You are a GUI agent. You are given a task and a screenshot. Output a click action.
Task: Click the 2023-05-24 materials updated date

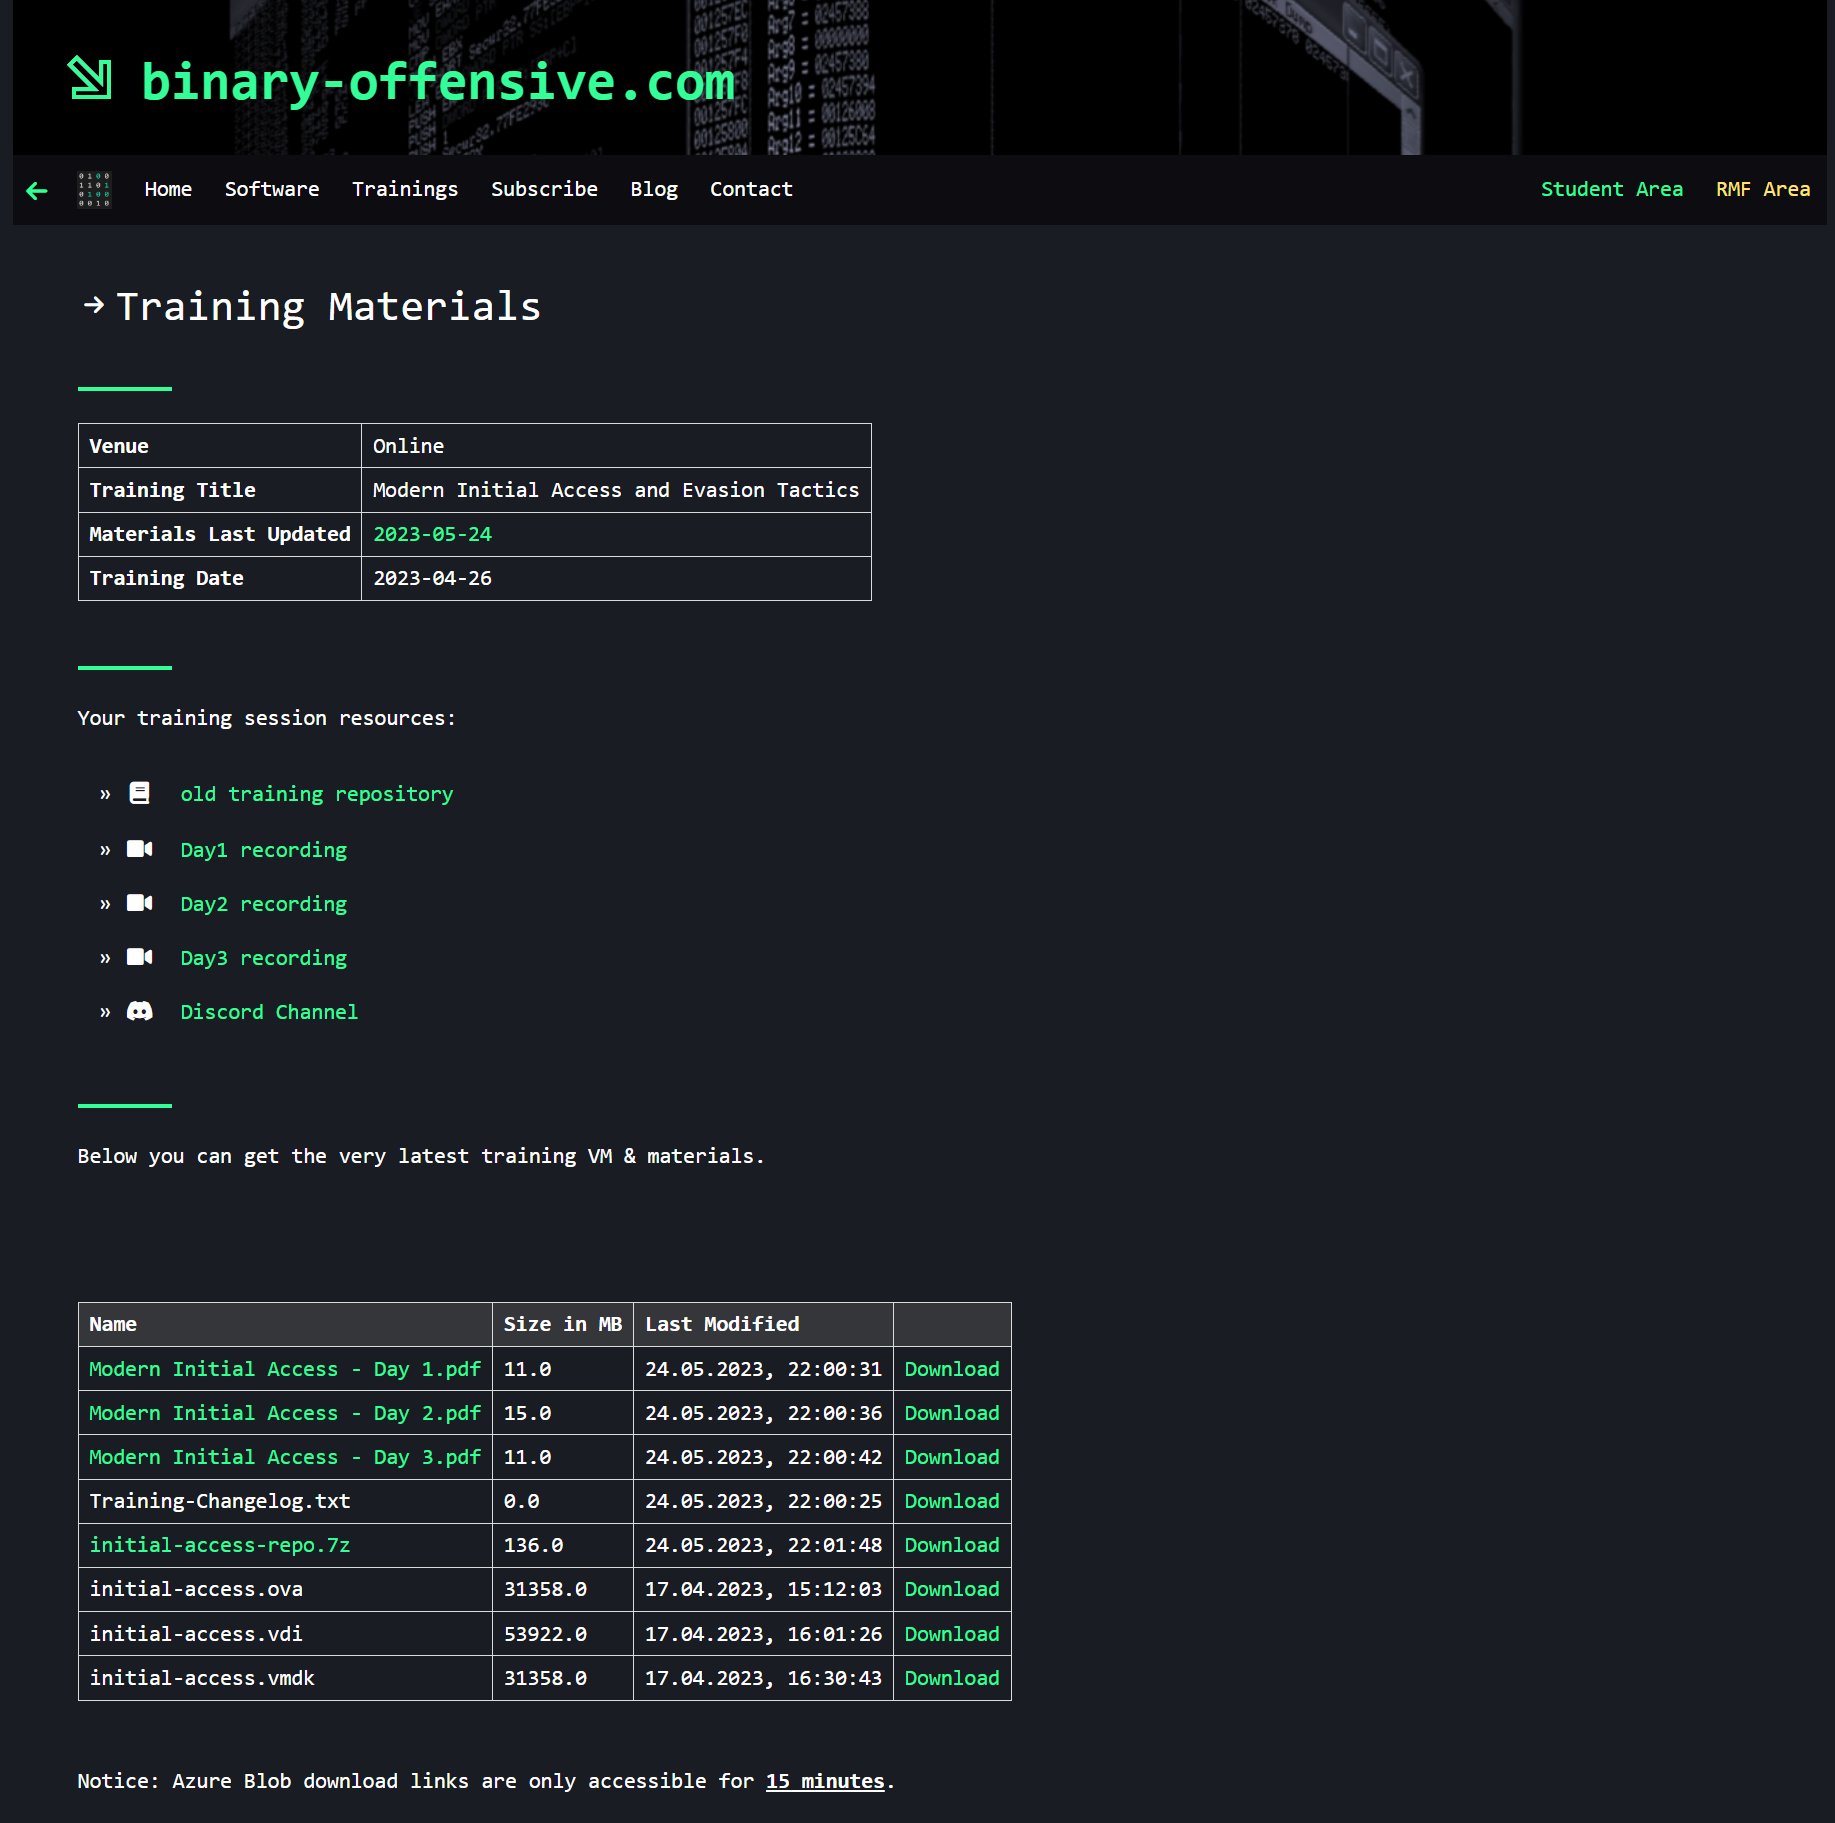pos(432,534)
